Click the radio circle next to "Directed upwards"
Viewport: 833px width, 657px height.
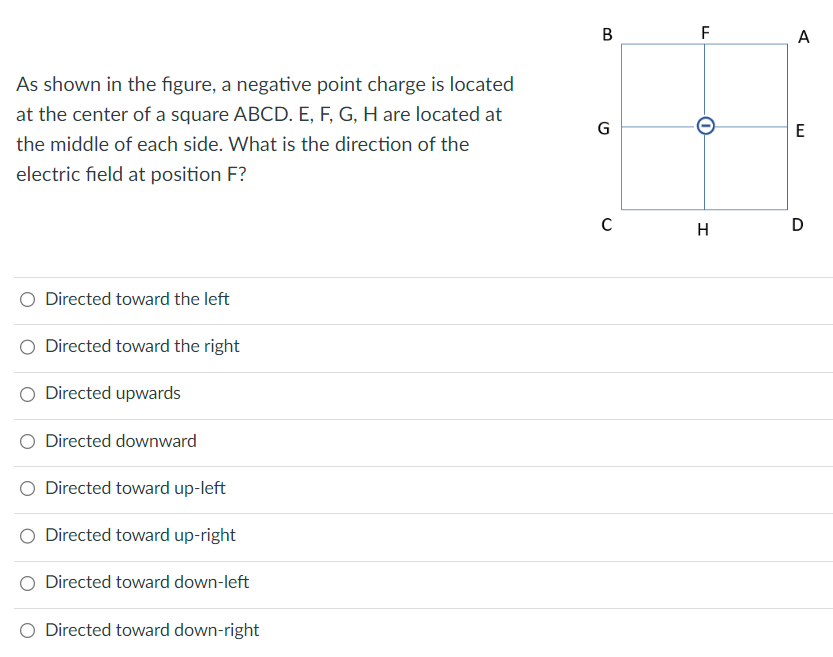pos(27,393)
